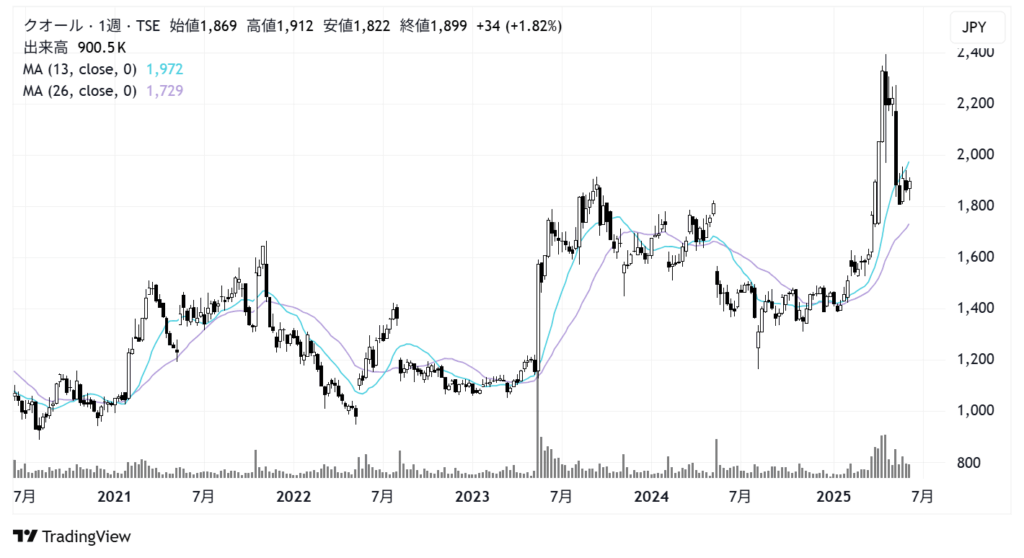Click the 2021 time axis label

point(114,497)
